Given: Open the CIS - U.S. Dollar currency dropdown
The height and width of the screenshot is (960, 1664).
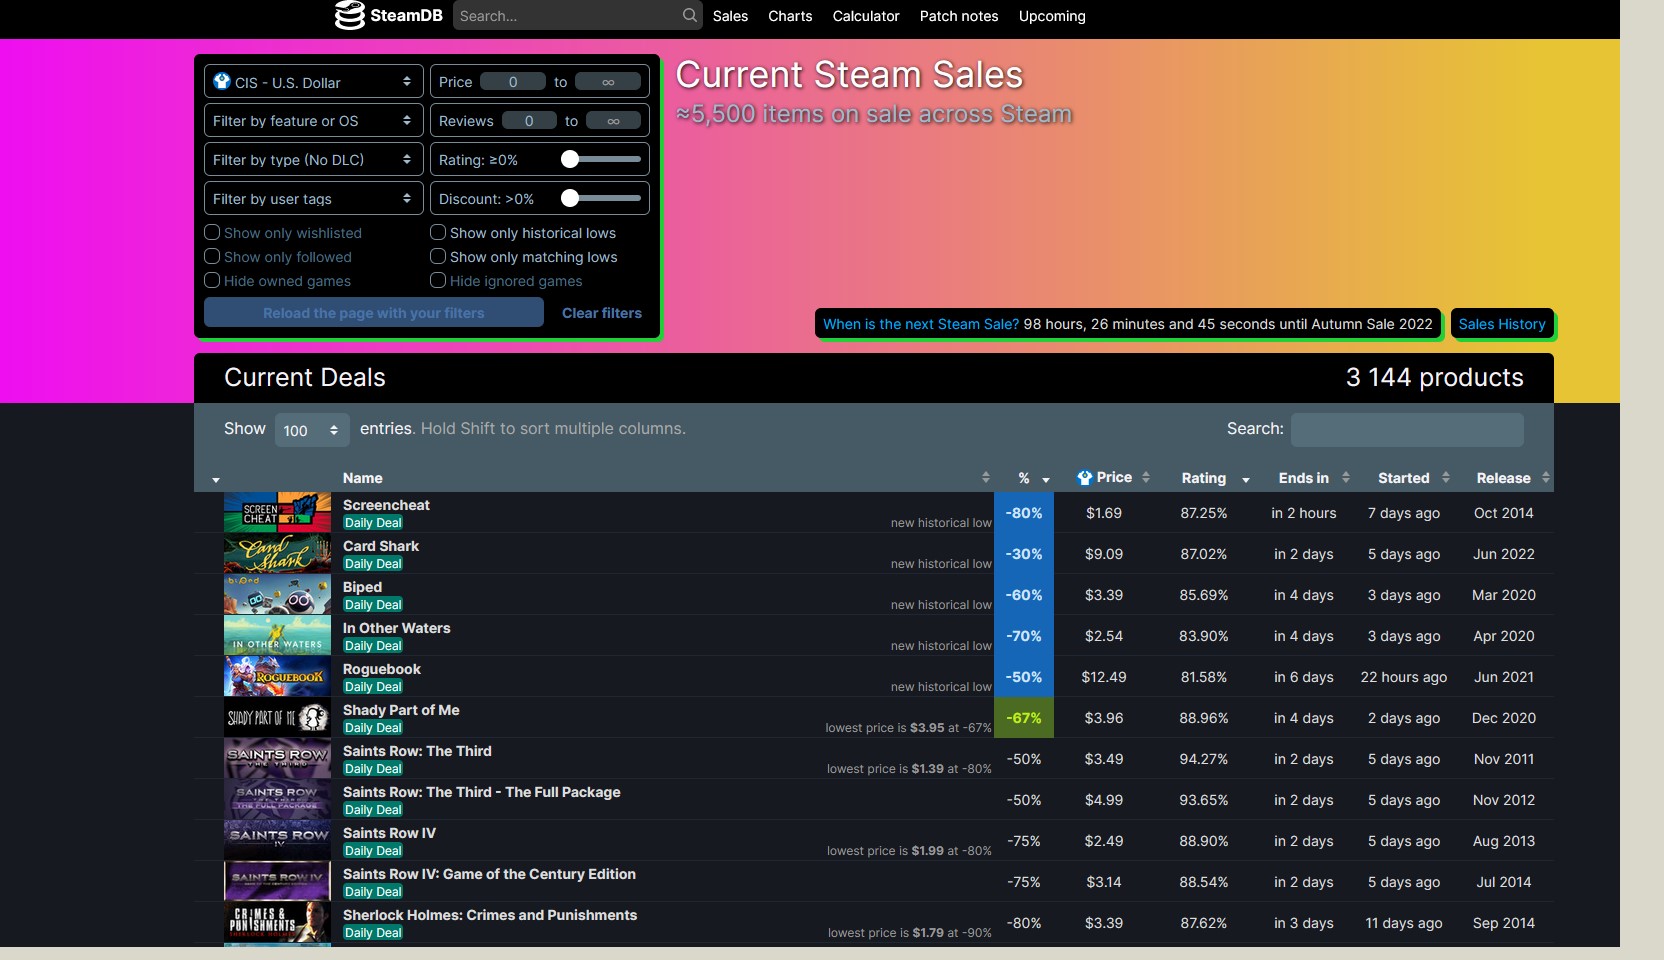Looking at the screenshot, I should (314, 82).
